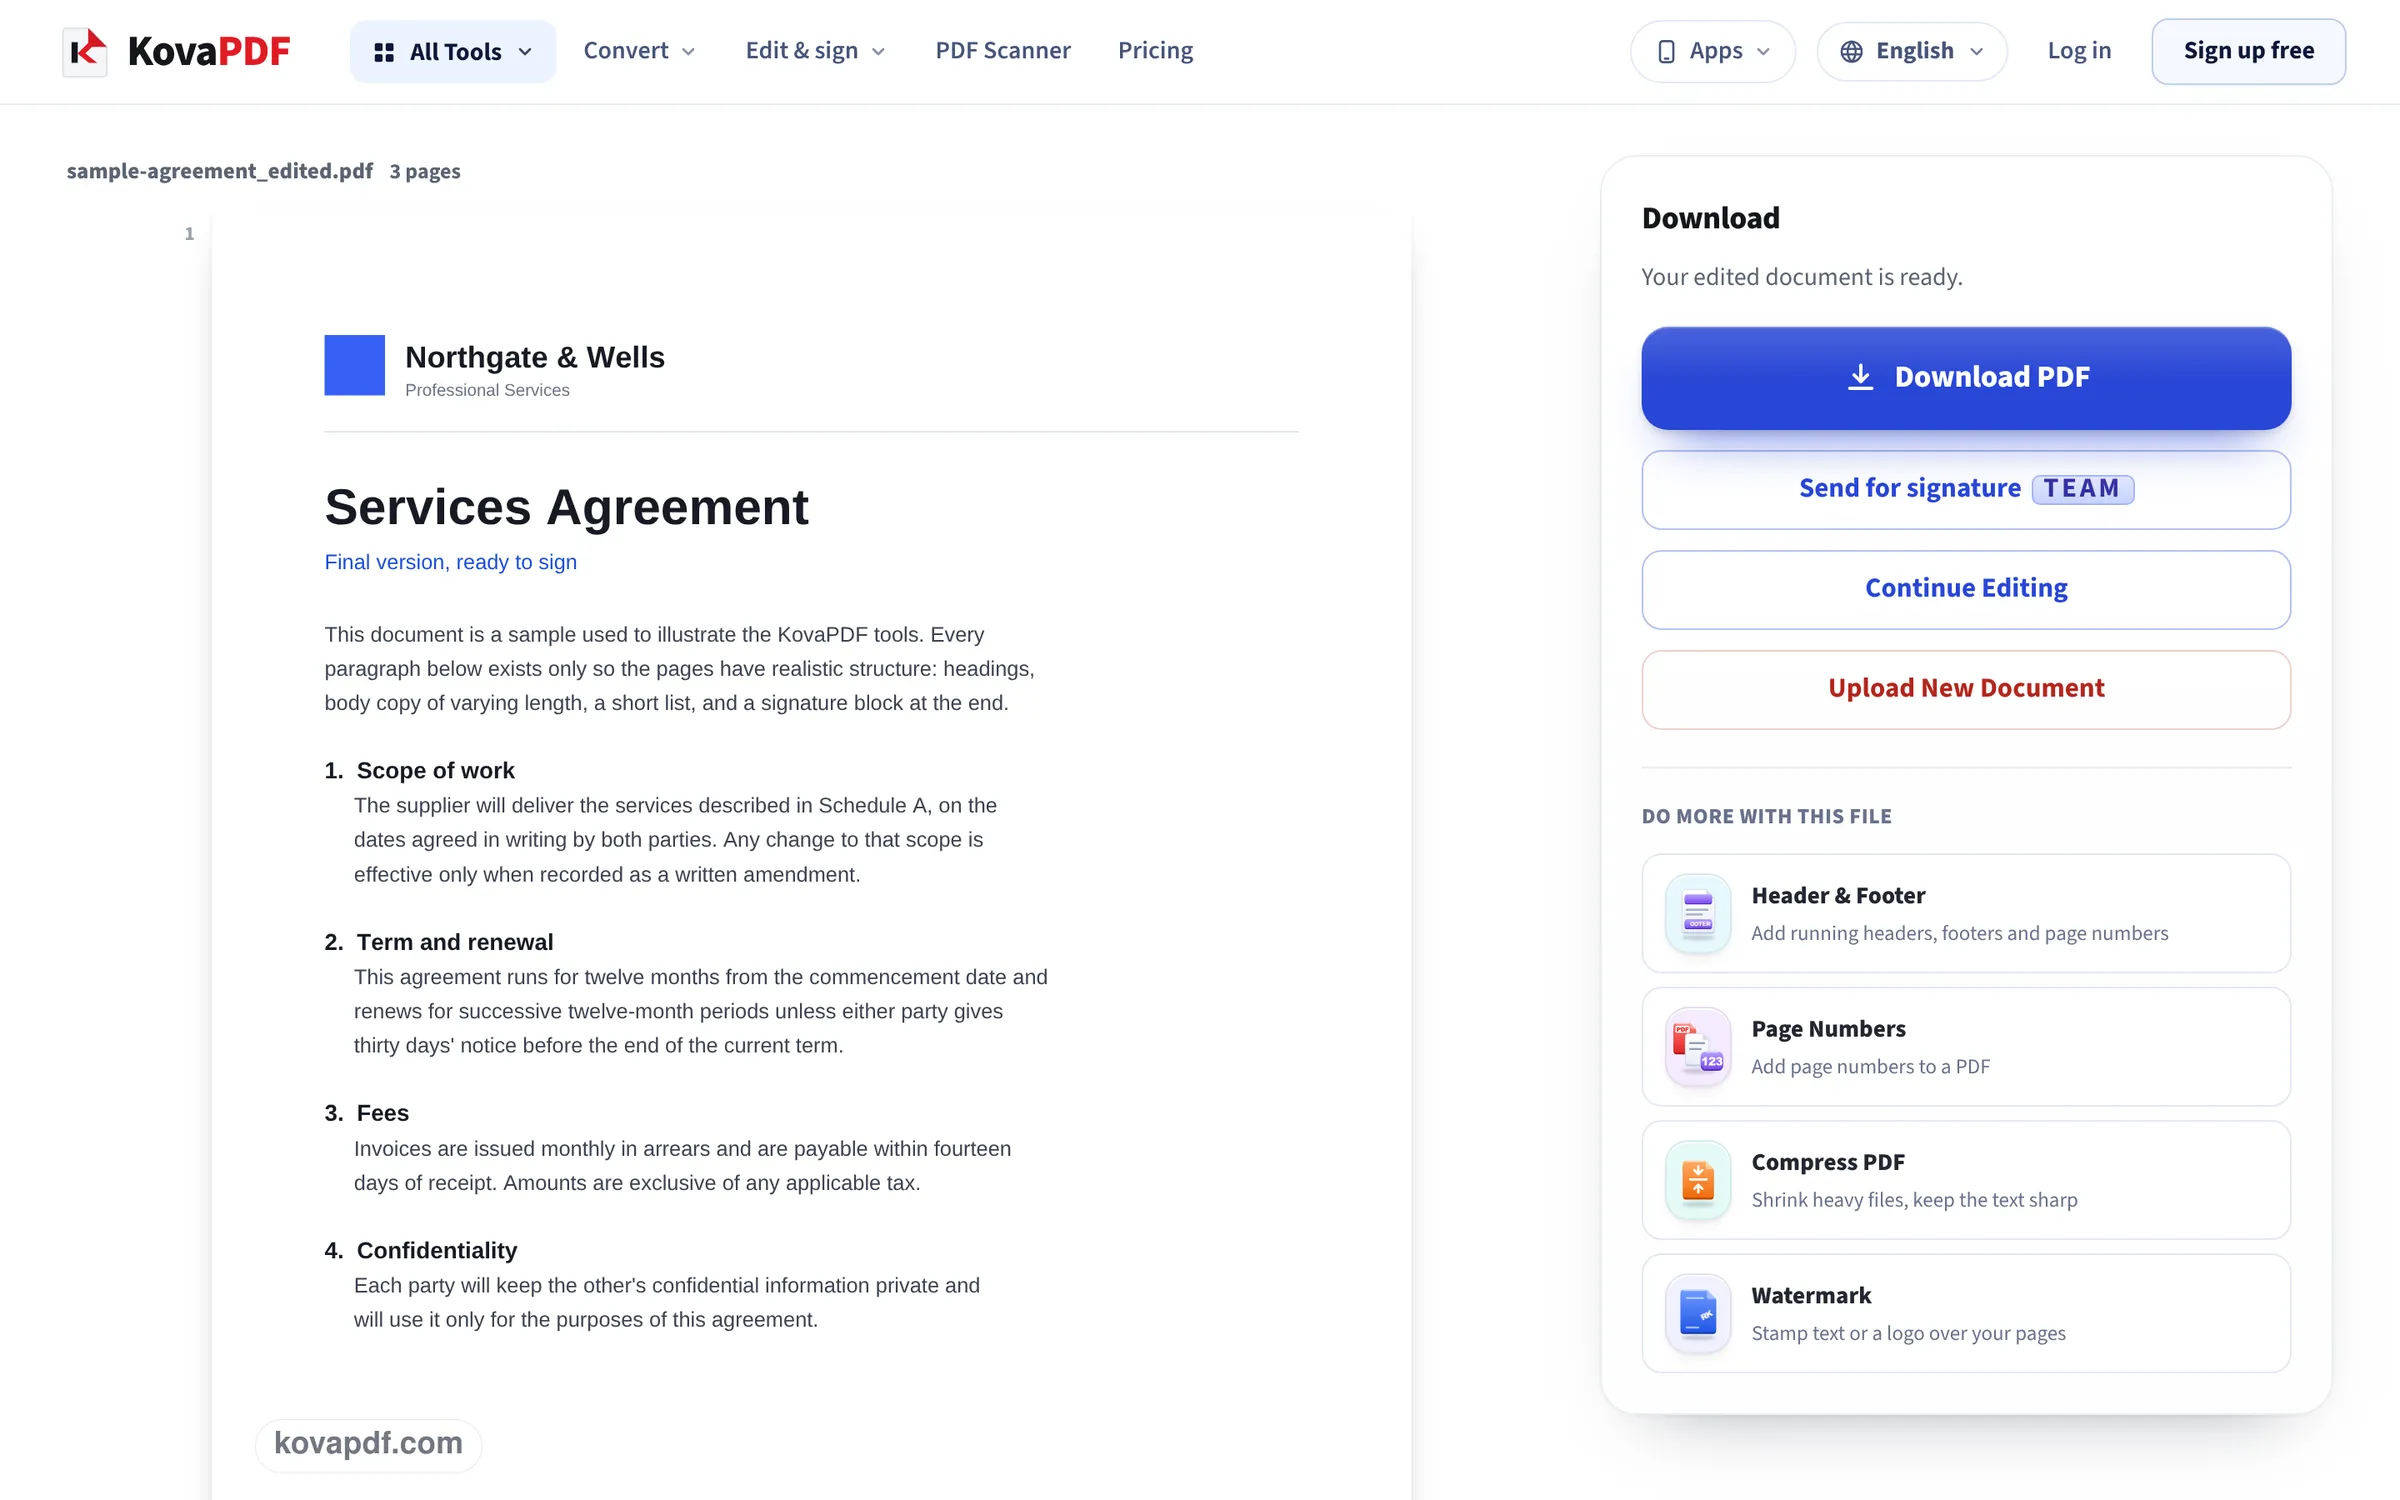
Task: Click the Sign up free button
Action: (2248, 51)
